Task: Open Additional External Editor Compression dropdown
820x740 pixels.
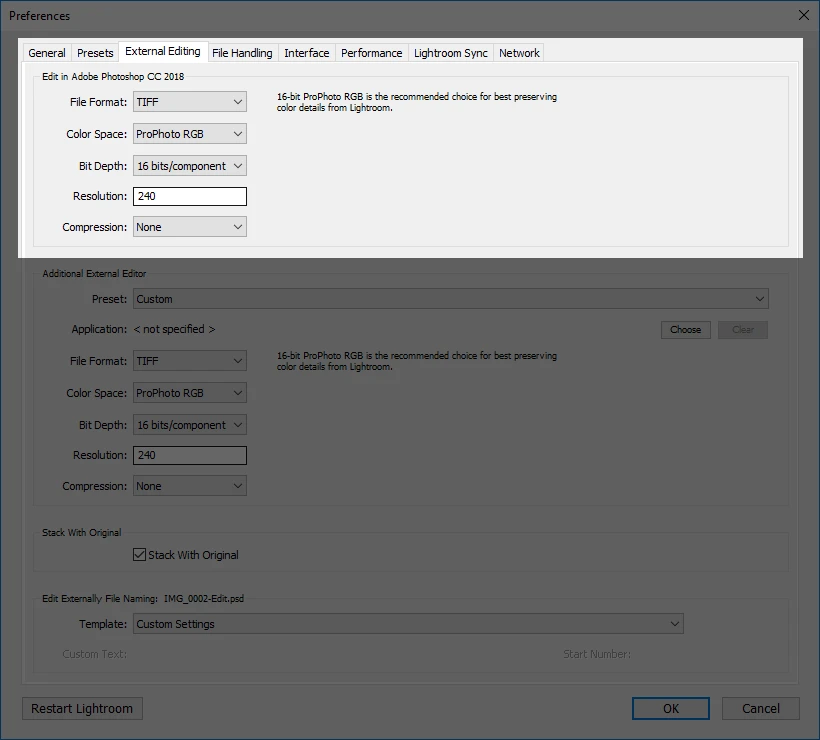Action: tap(190, 486)
